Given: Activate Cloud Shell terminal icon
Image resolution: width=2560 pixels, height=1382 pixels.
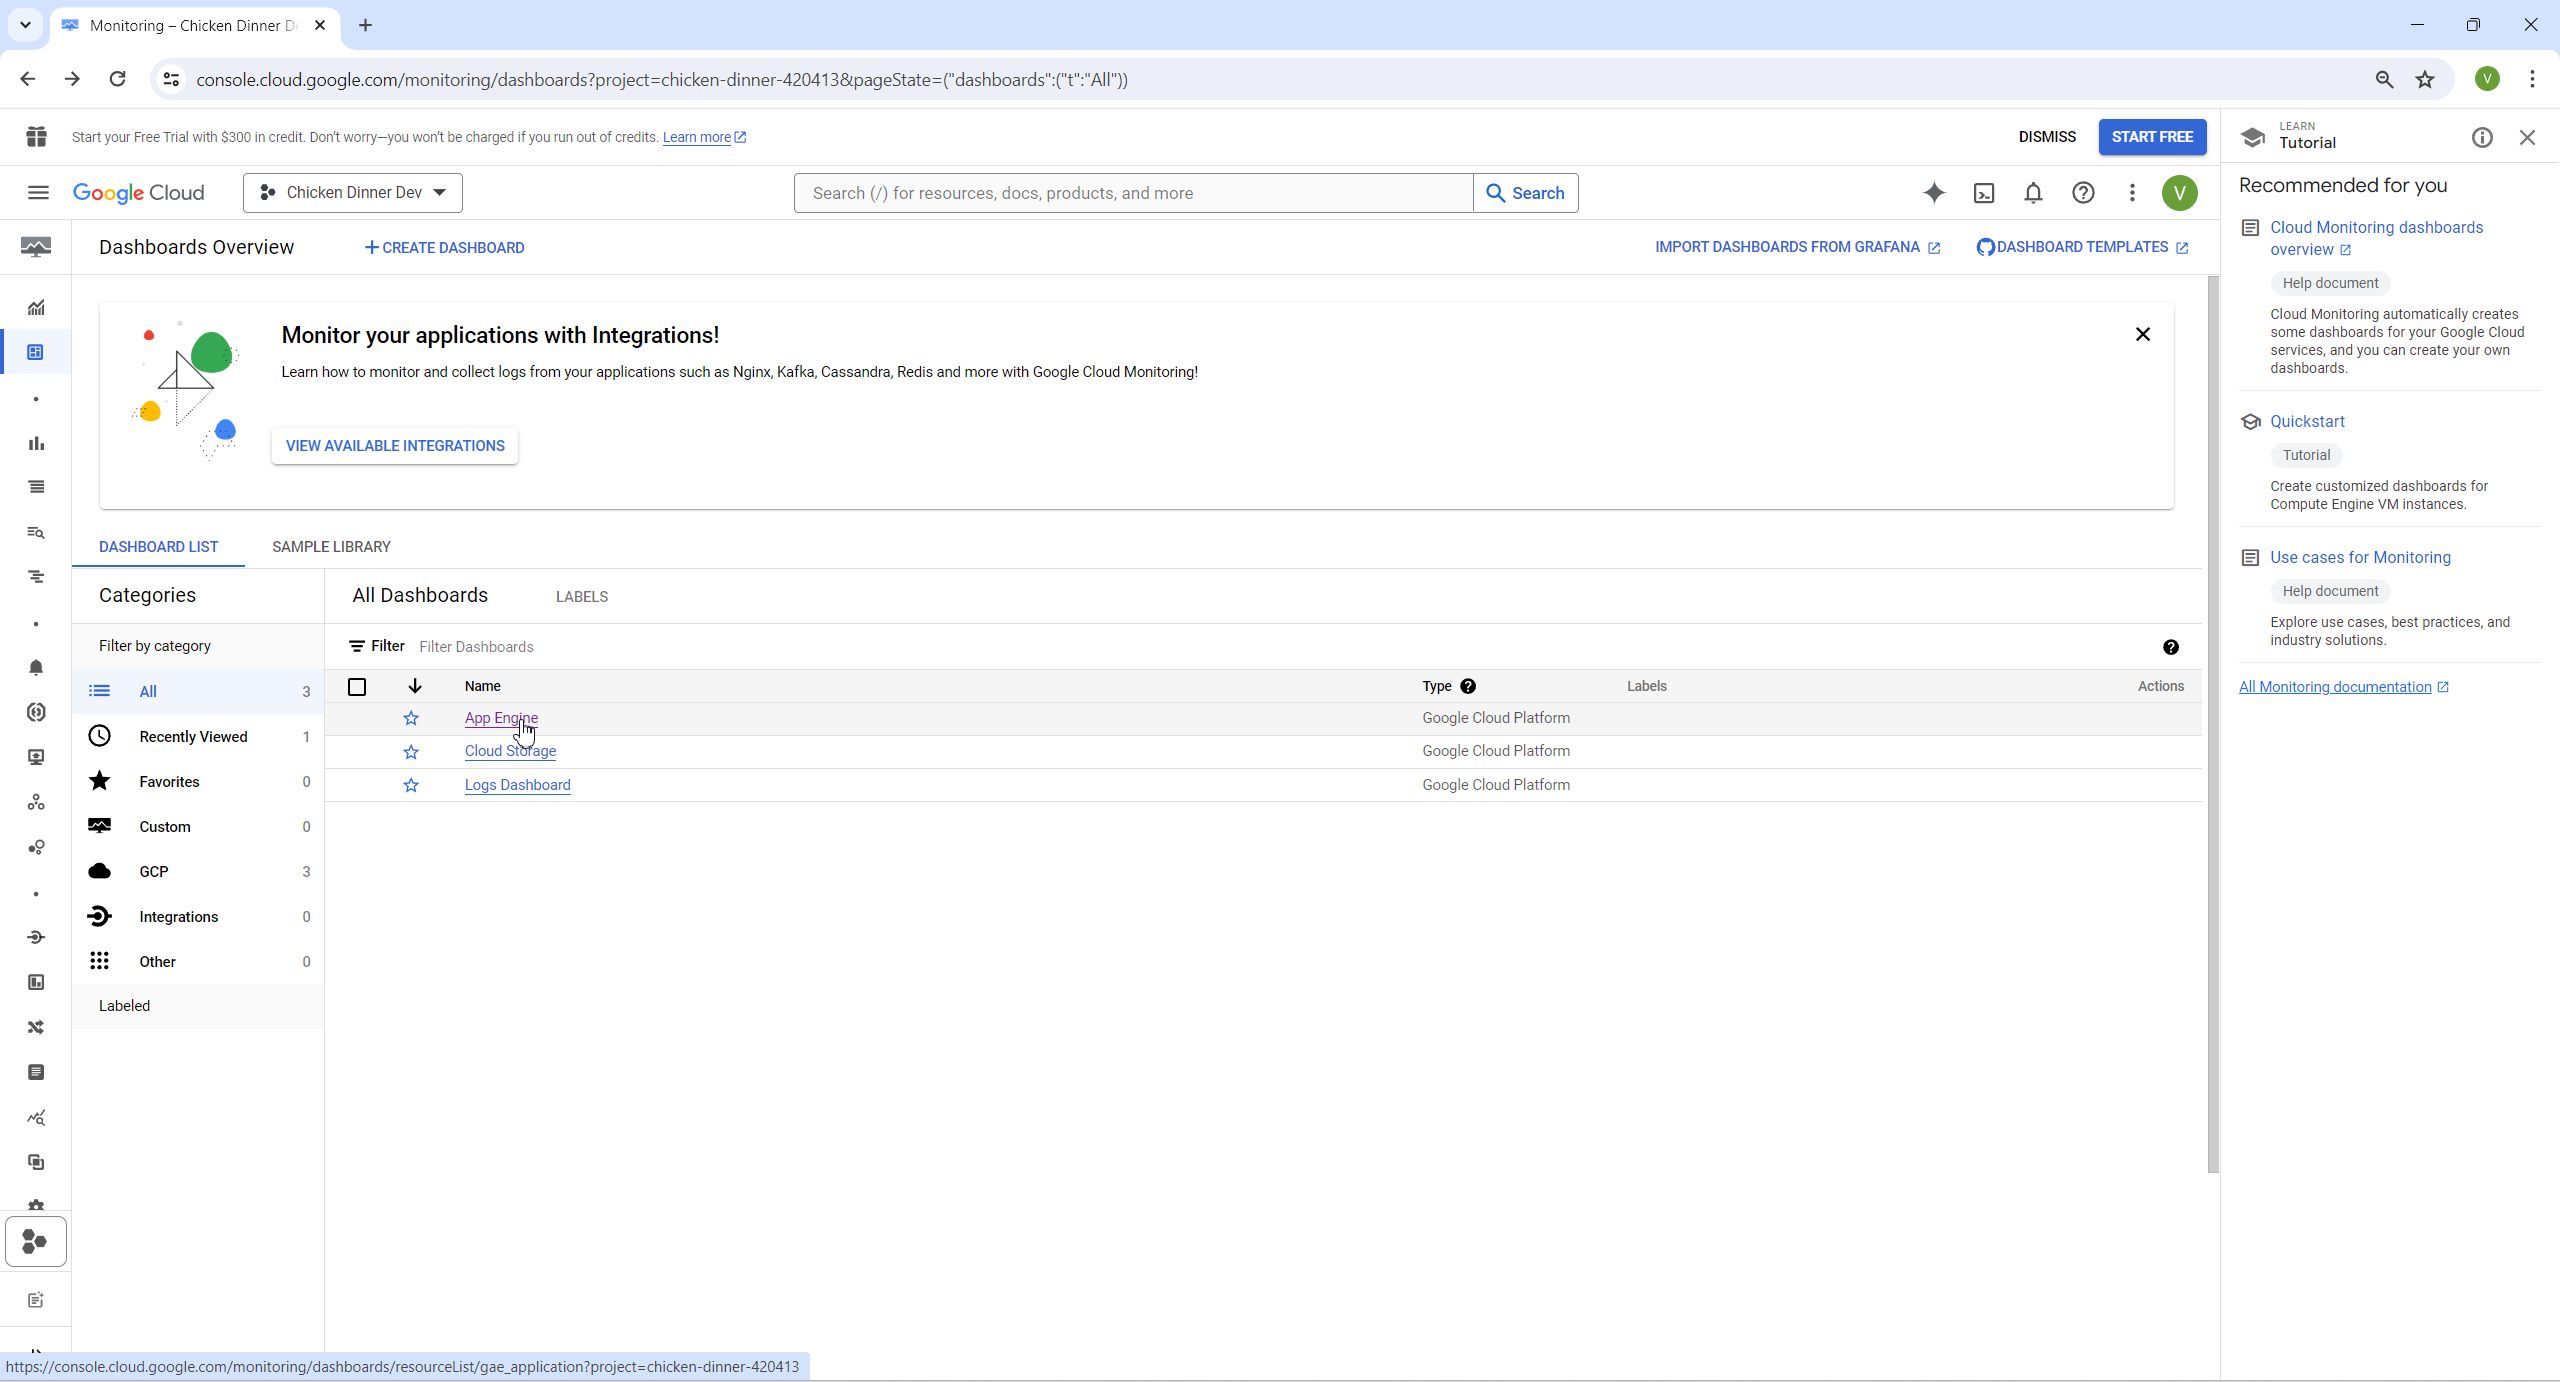Looking at the screenshot, I should pyautogui.click(x=1984, y=193).
